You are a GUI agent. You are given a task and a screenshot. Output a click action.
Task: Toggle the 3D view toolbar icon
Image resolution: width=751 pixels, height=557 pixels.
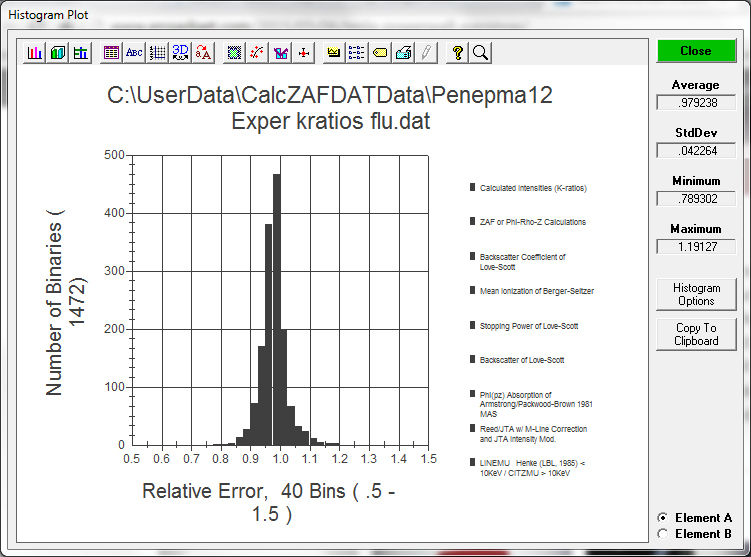(180, 52)
